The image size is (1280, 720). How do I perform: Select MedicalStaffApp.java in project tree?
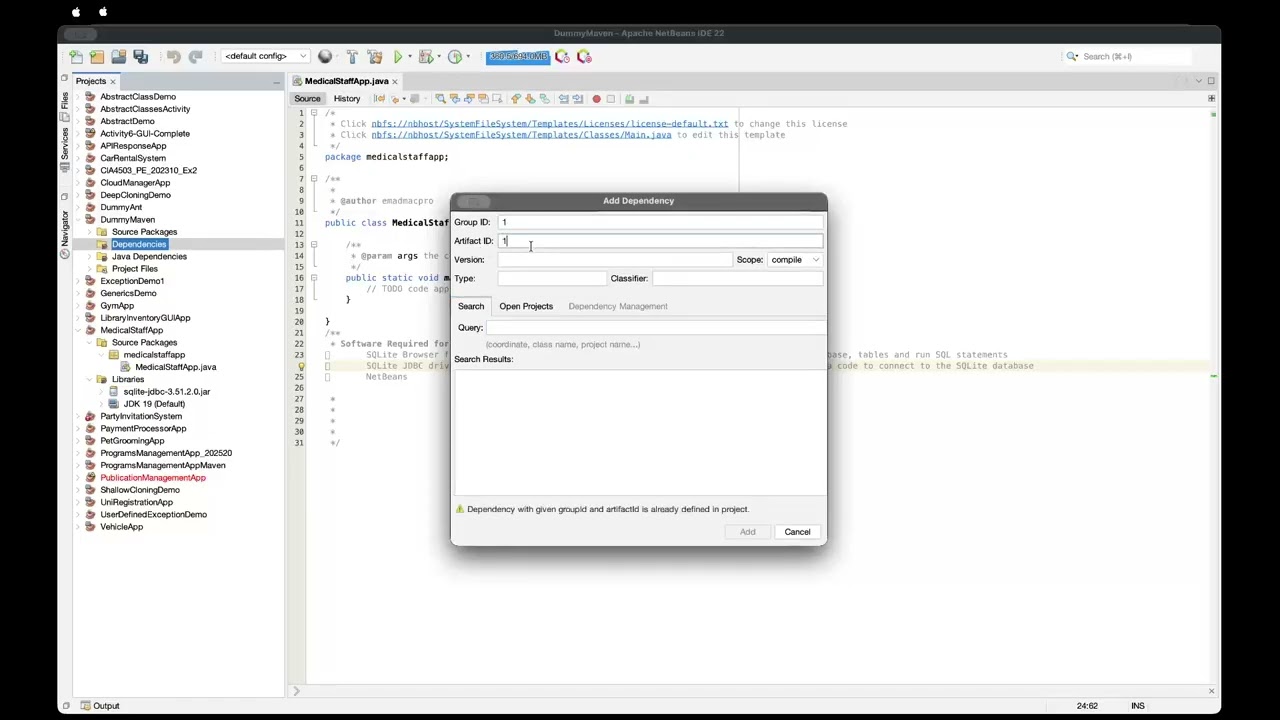click(175, 367)
